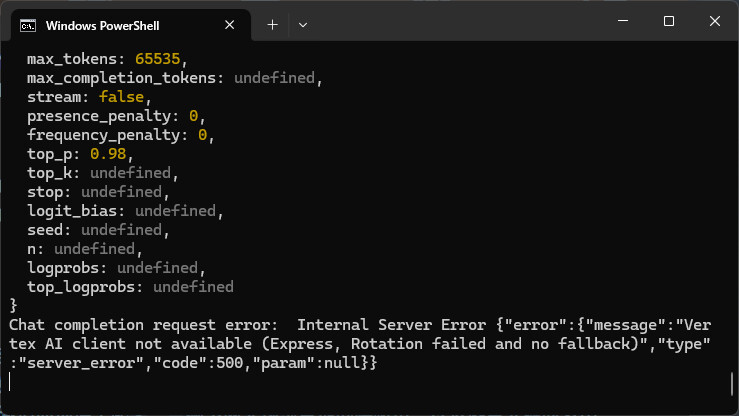This screenshot has width=739, height=416.
Task: Click the logit_bias line in the output
Action: 121,211
